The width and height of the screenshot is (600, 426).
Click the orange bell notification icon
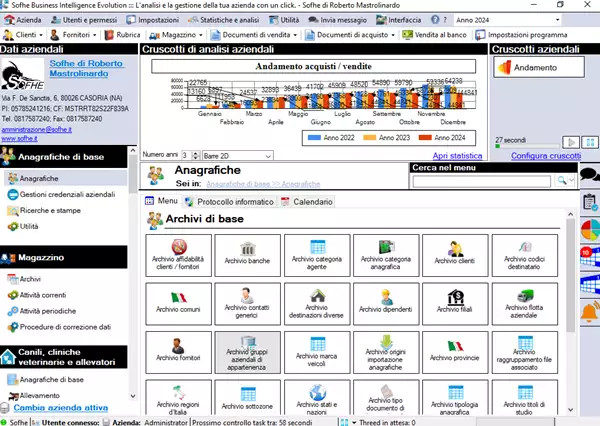pyautogui.click(x=590, y=312)
